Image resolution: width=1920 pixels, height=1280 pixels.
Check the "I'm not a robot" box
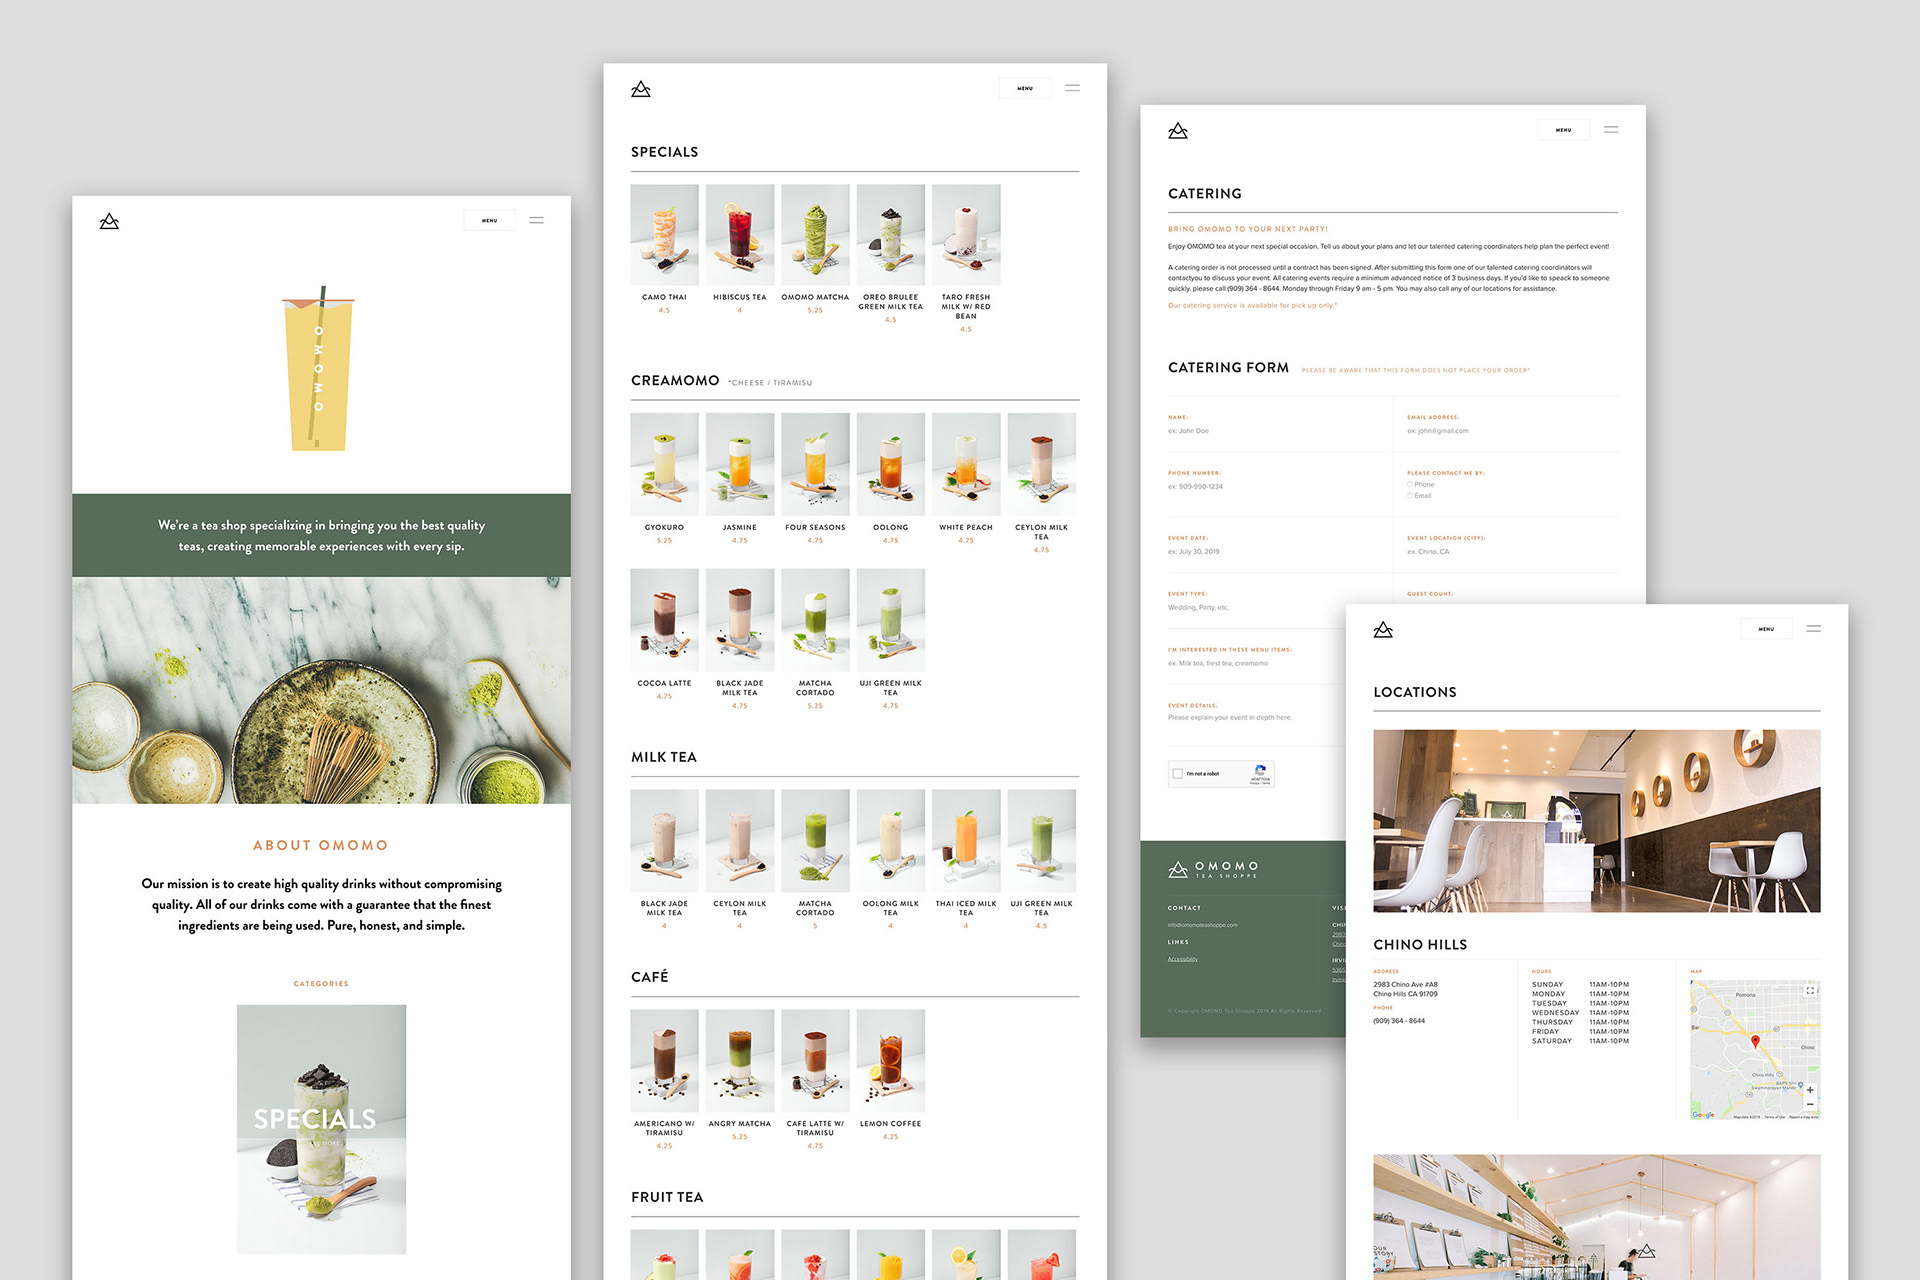(1178, 774)
